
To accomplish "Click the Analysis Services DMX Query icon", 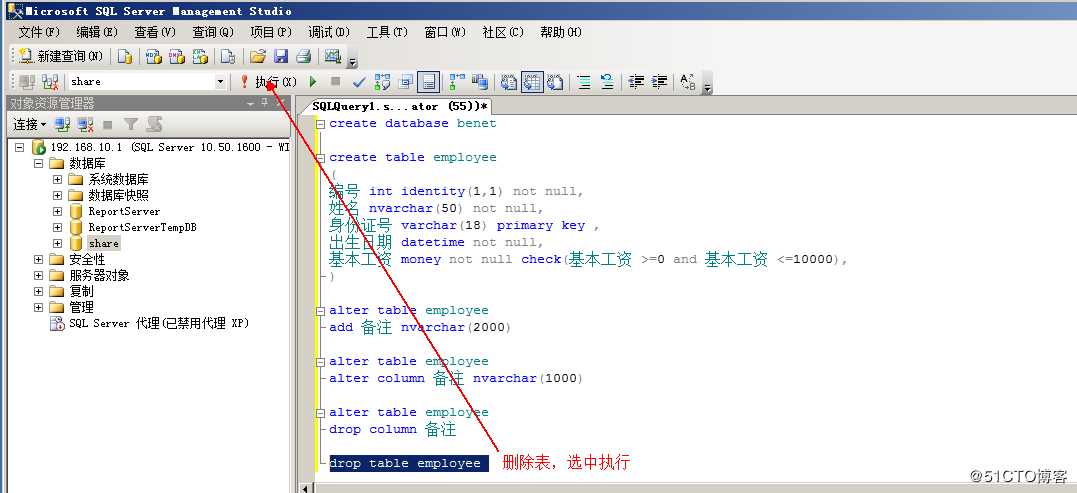I will pyautogui.click(x=177, y=56).
